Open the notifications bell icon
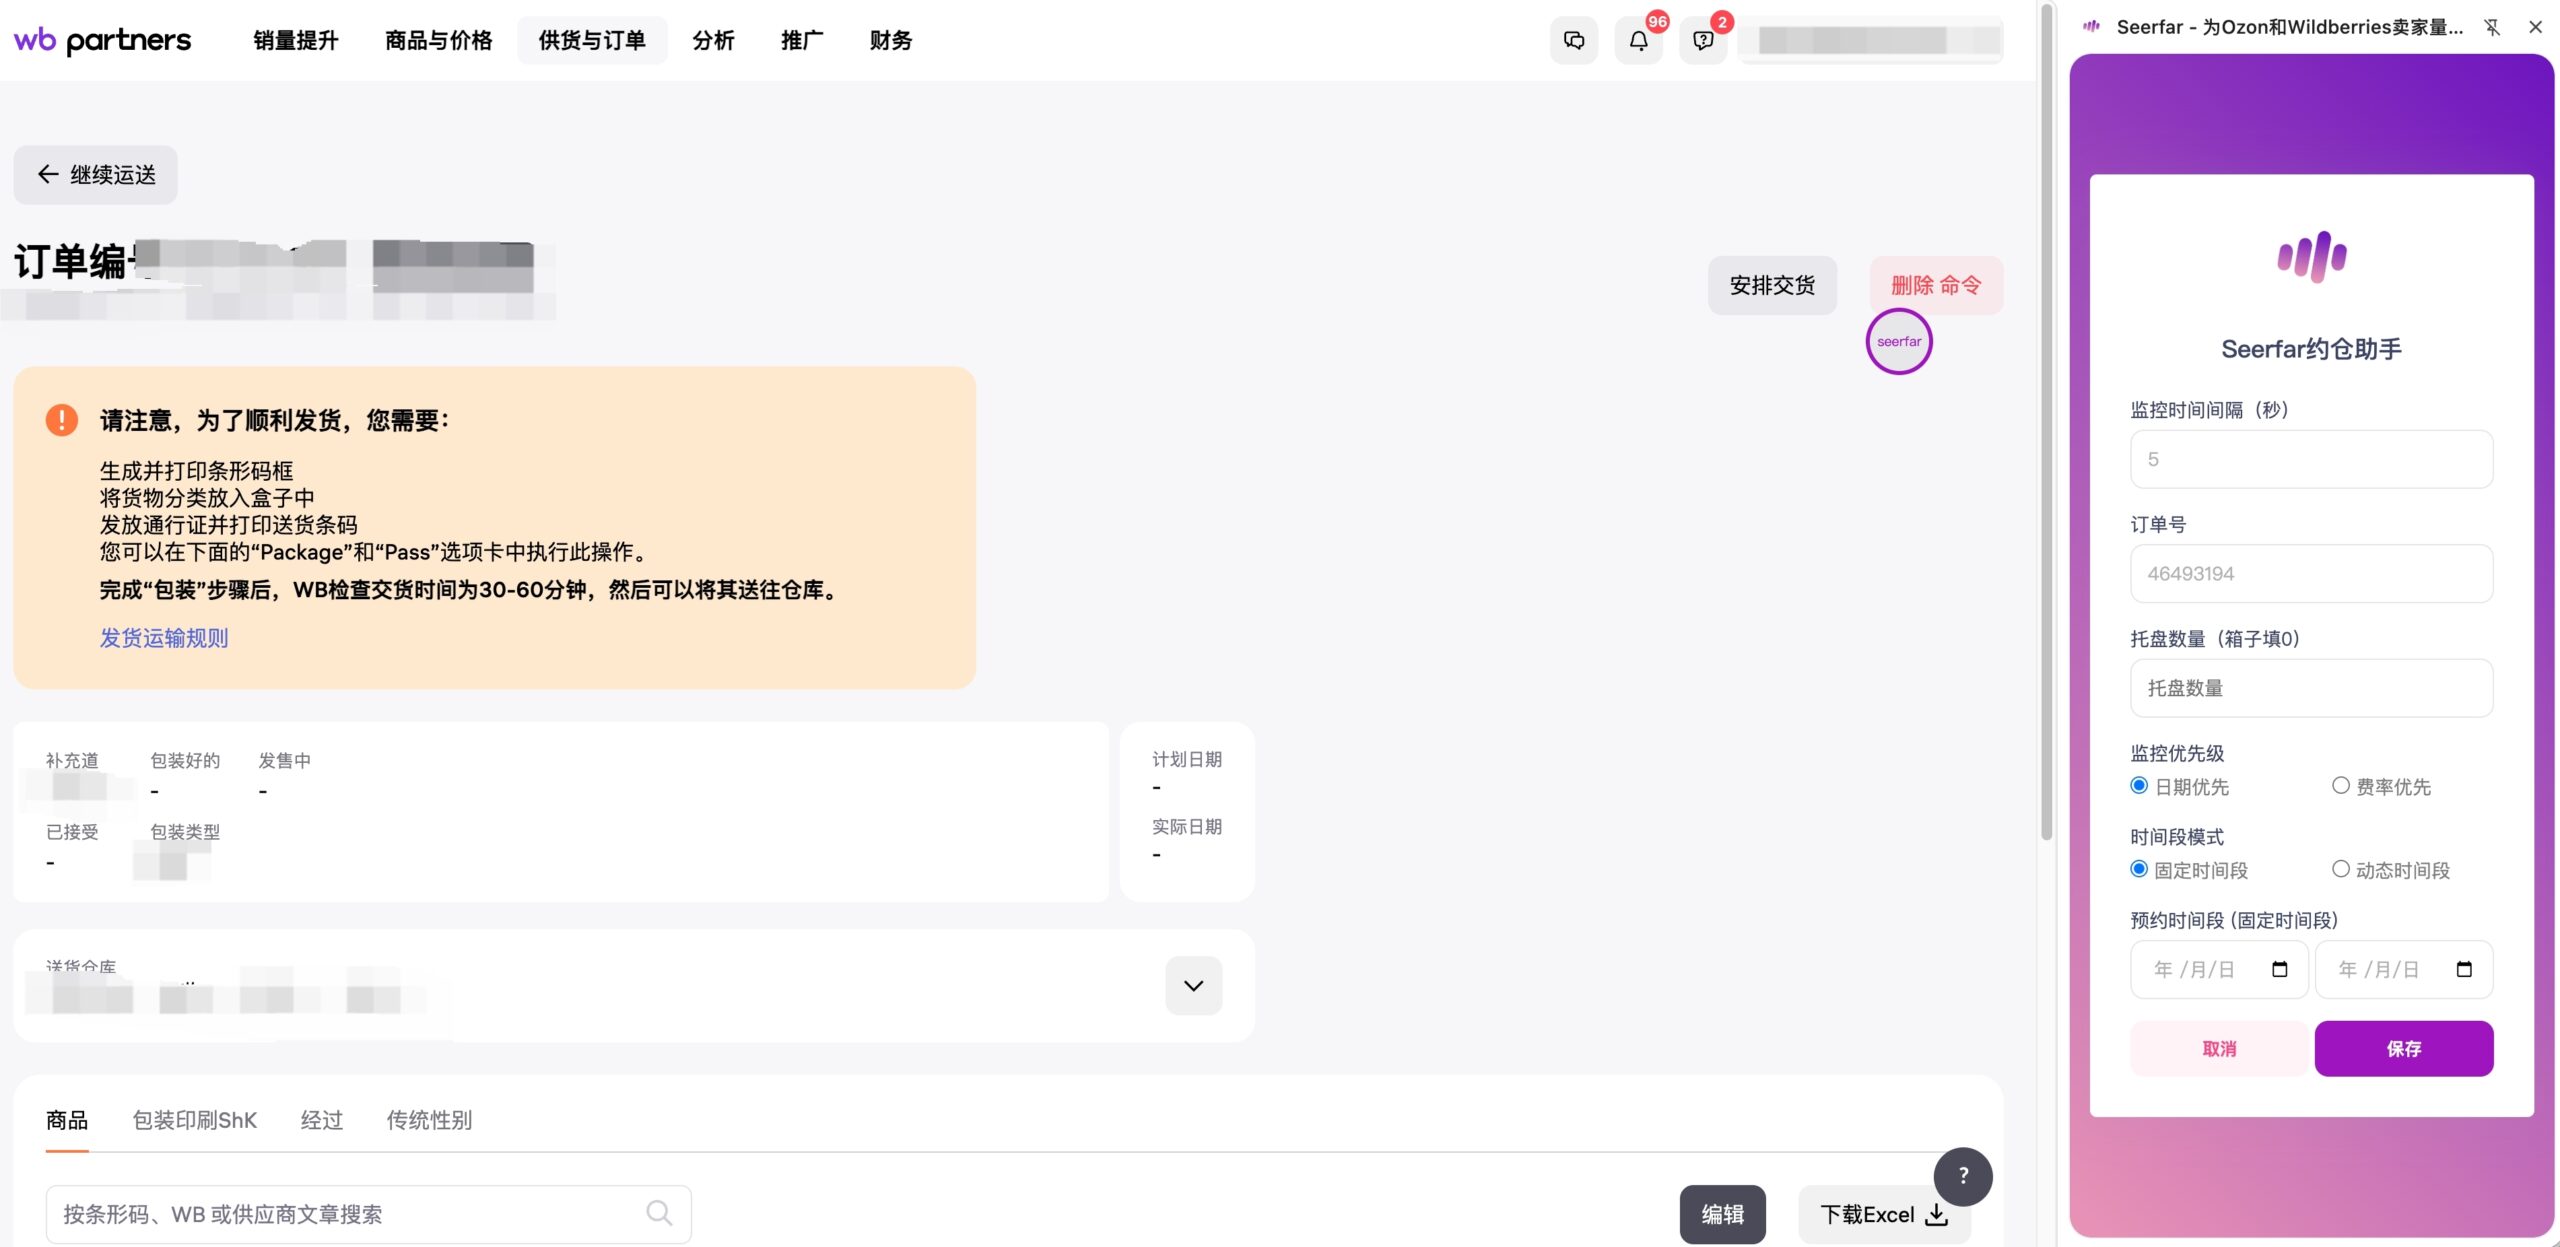Viewport: 2560px width, 1247px height. (1638, 41)
